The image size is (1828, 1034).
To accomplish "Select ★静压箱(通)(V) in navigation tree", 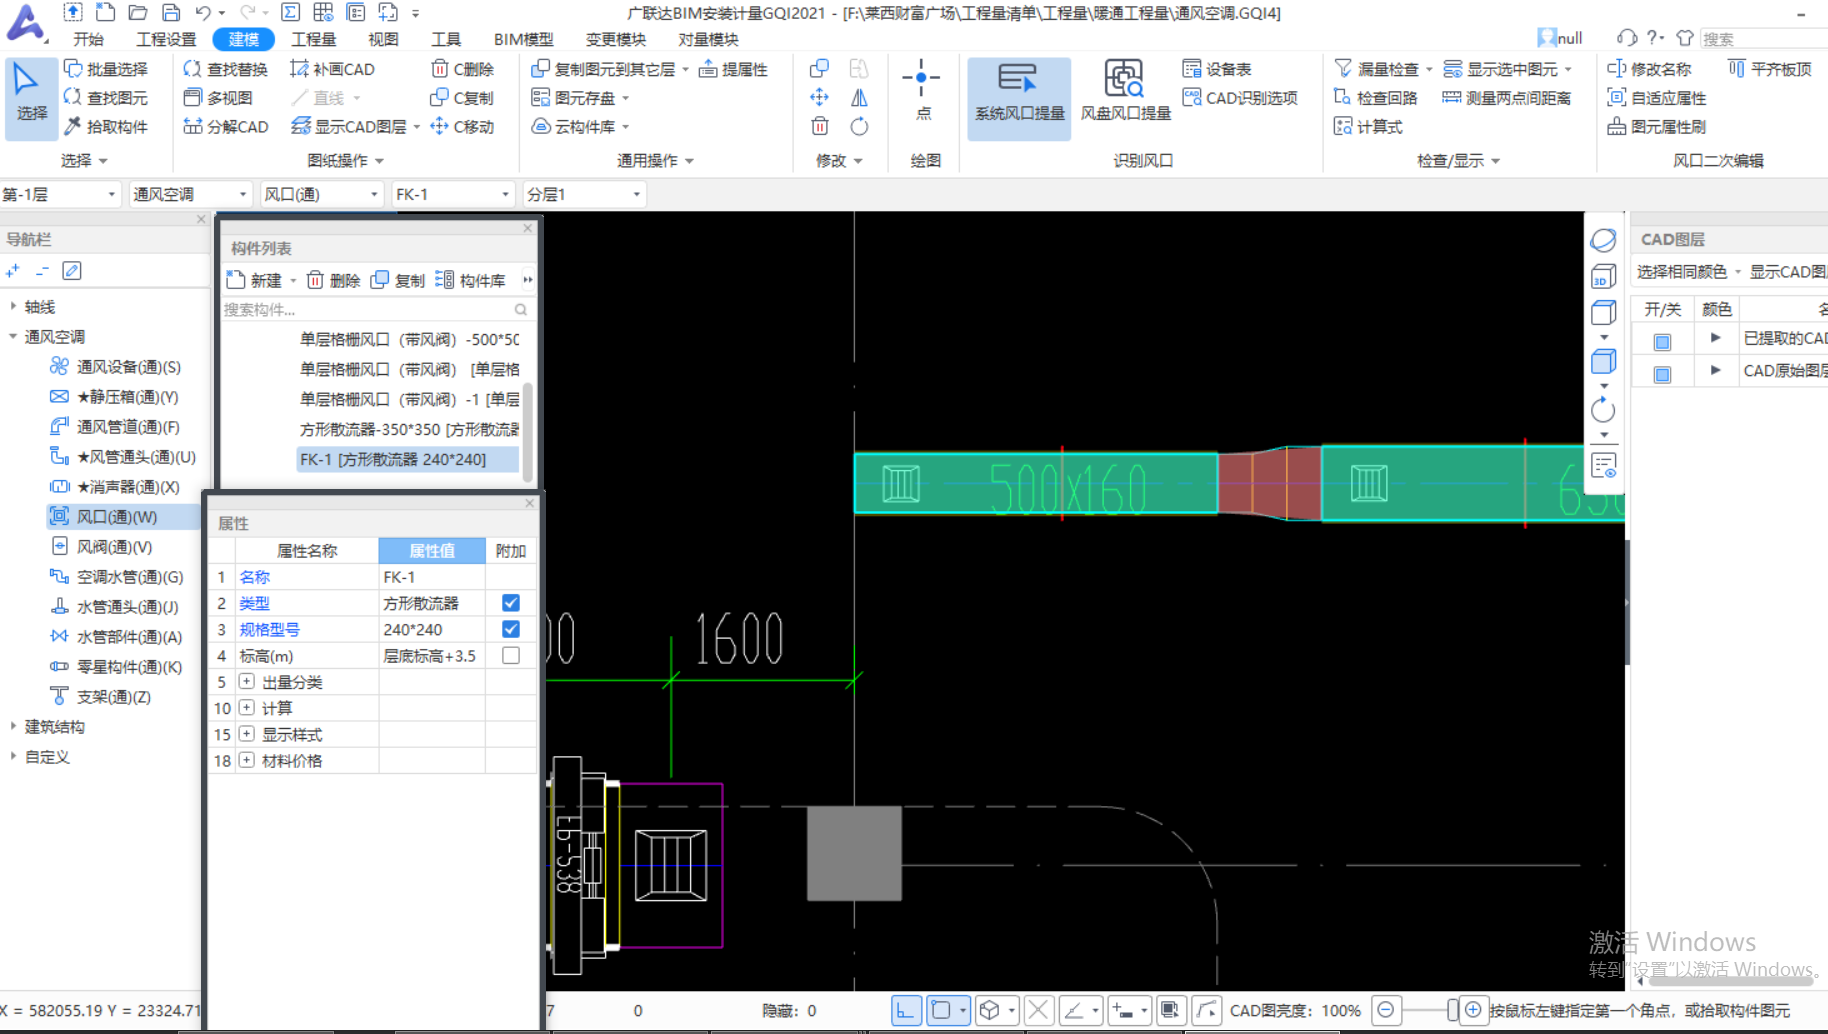I will pyautogui.click(x=114, y=397).
